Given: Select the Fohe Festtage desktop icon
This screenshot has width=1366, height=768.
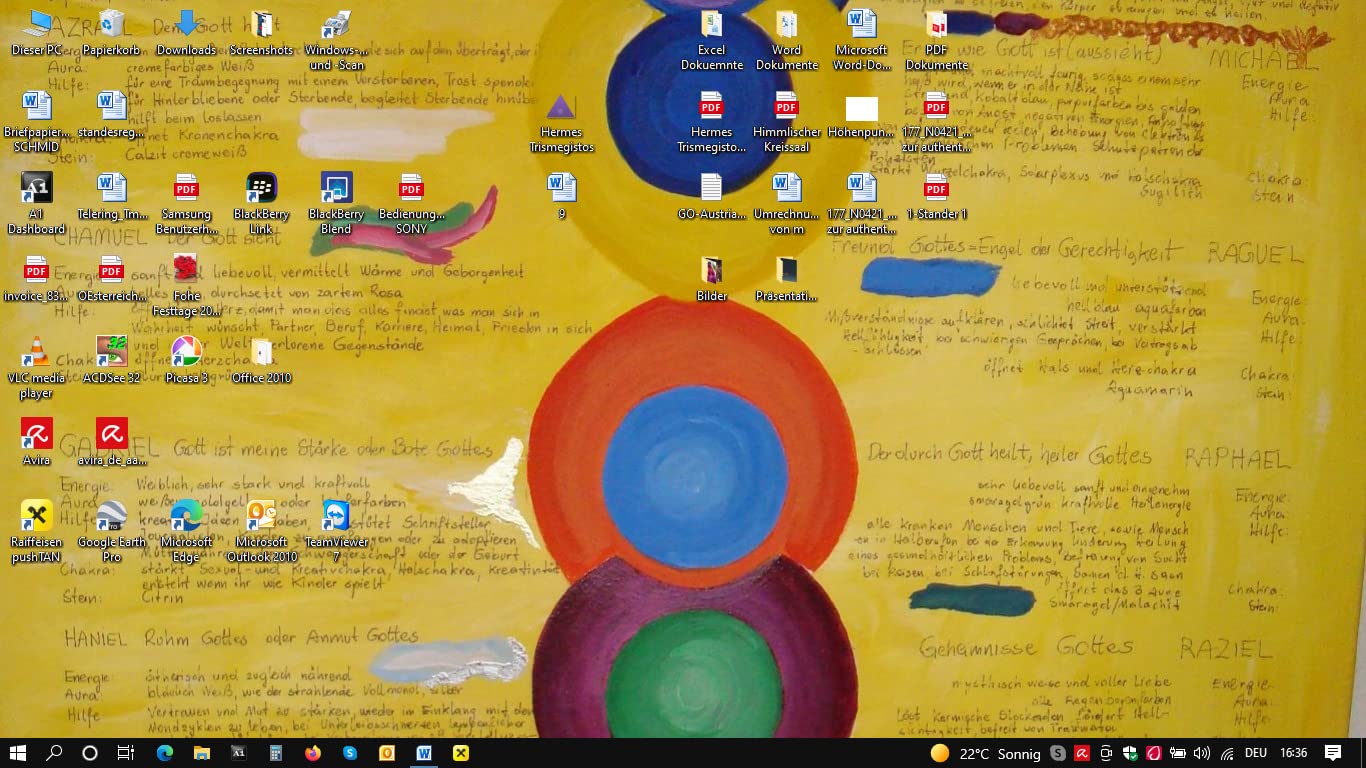Looking at the screenshot, I should coord(186,286).
